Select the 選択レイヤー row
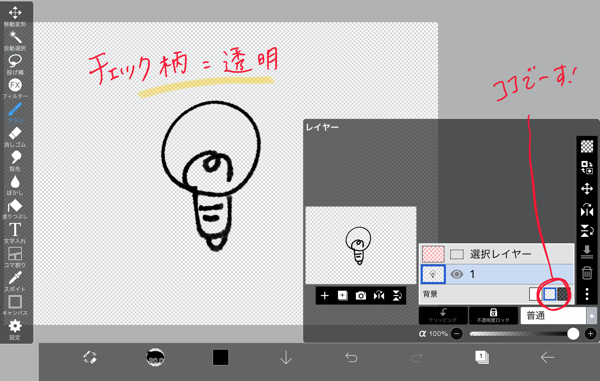This screenshot has height=381, width=600. point(497,254)
